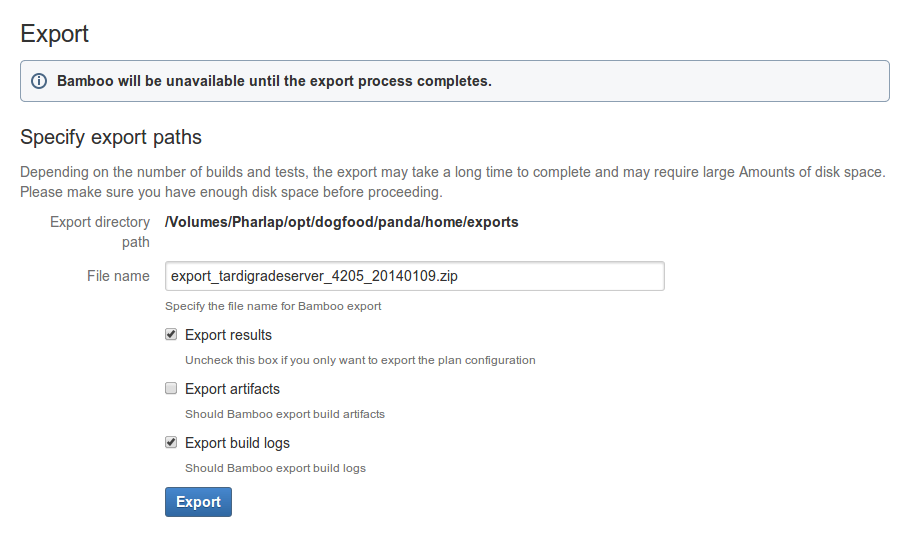The height and width of the screenshot is (538, 910).
Task: Focus the File name input field
Action: (x=415, y=276)
